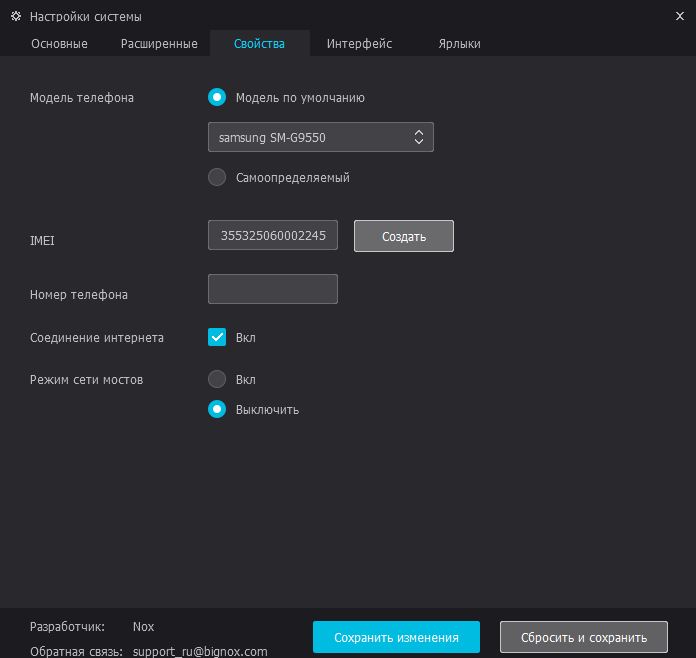Viewport: 696px width, 658px height.
Task: Select the Выключить radio button
Action: pos(217,410)
